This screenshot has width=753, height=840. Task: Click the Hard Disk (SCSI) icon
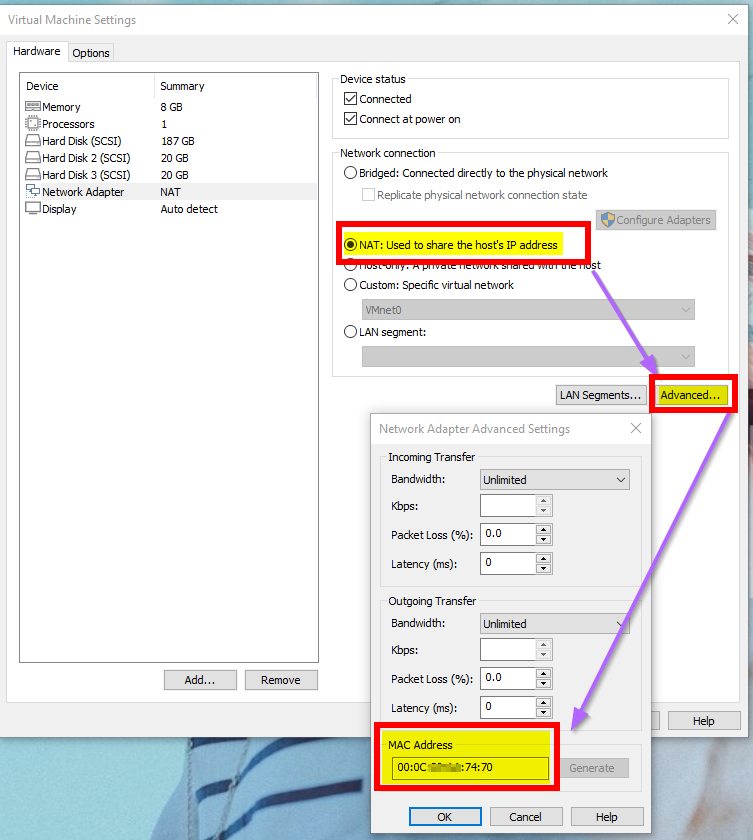click(x=33, y=141)
